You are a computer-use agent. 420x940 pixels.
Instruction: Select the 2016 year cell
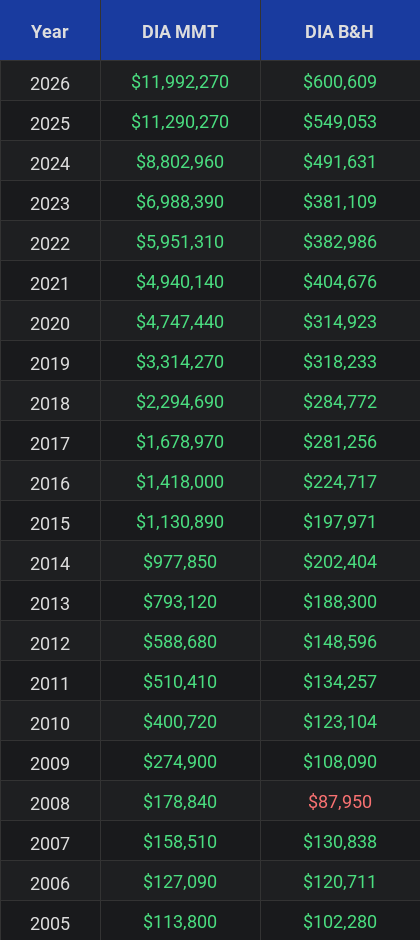click(50, 482)
